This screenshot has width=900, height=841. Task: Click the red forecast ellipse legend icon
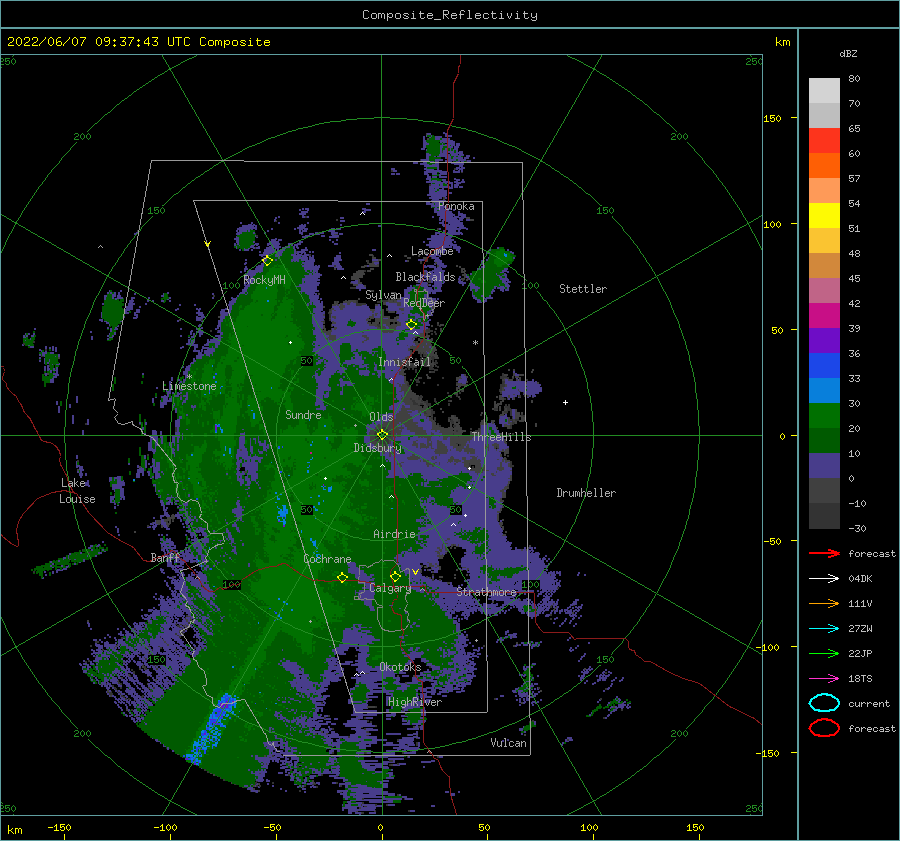pyautogui.click(x=824, y=728)
